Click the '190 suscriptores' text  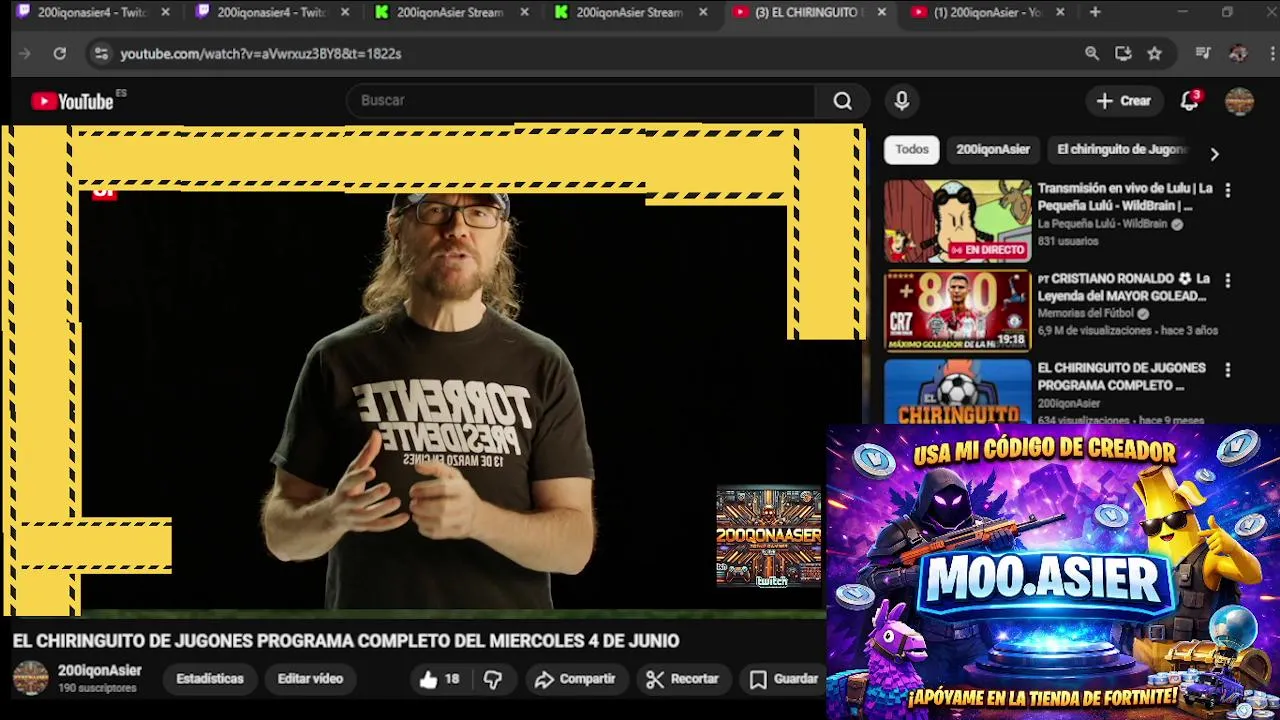pyautogui.click(x=97, y=689)
